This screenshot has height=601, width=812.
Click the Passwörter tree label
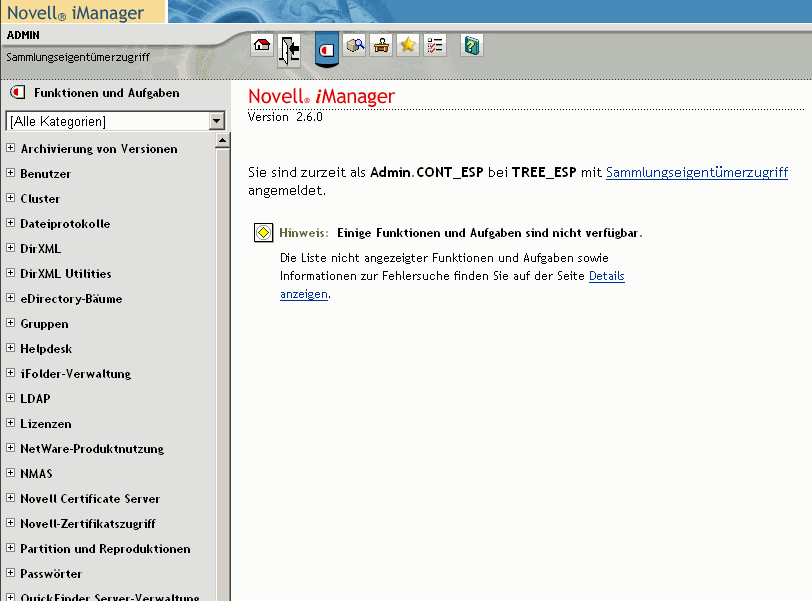tap(51, 574)
